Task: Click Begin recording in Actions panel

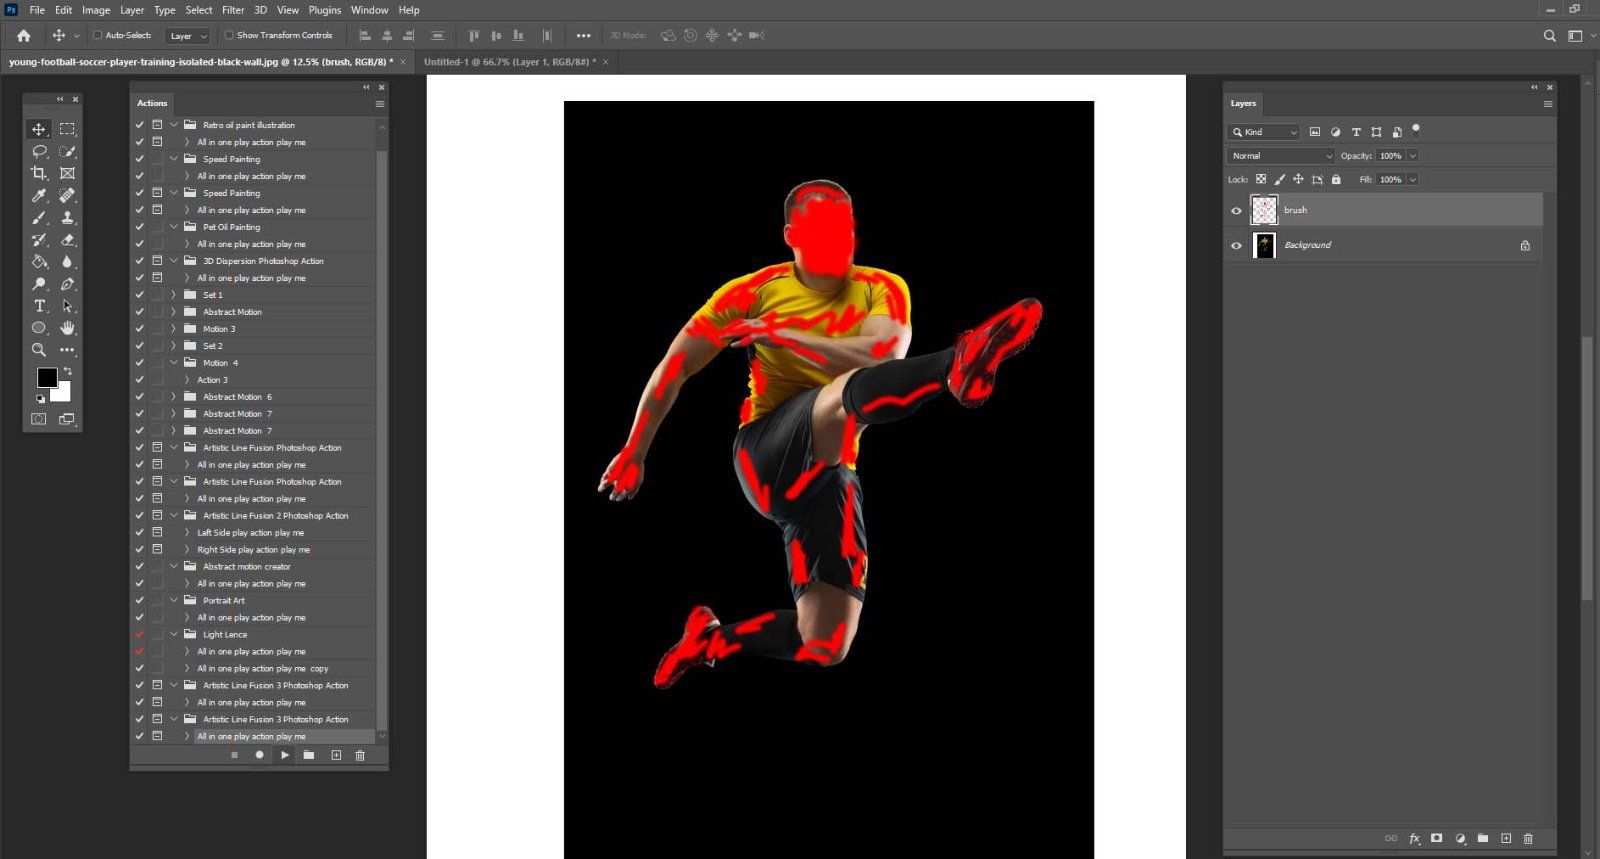Action: click(259, 755)
